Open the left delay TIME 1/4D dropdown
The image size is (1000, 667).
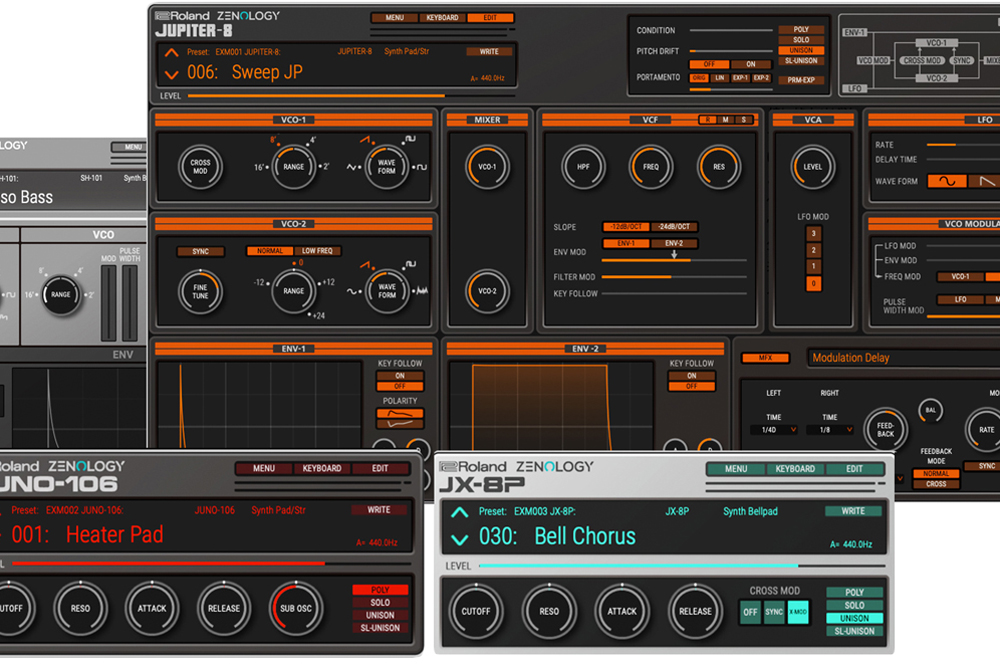774,429
